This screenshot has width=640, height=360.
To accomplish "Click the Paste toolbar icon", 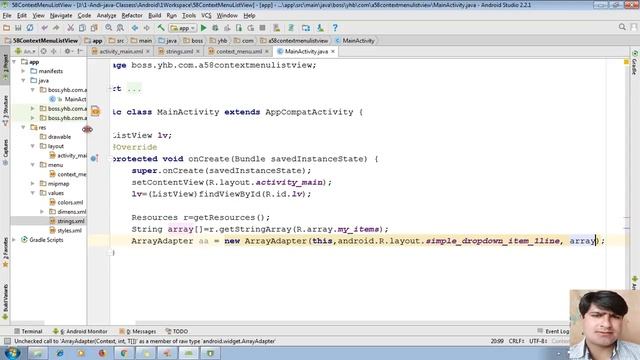I will point(94,28).
